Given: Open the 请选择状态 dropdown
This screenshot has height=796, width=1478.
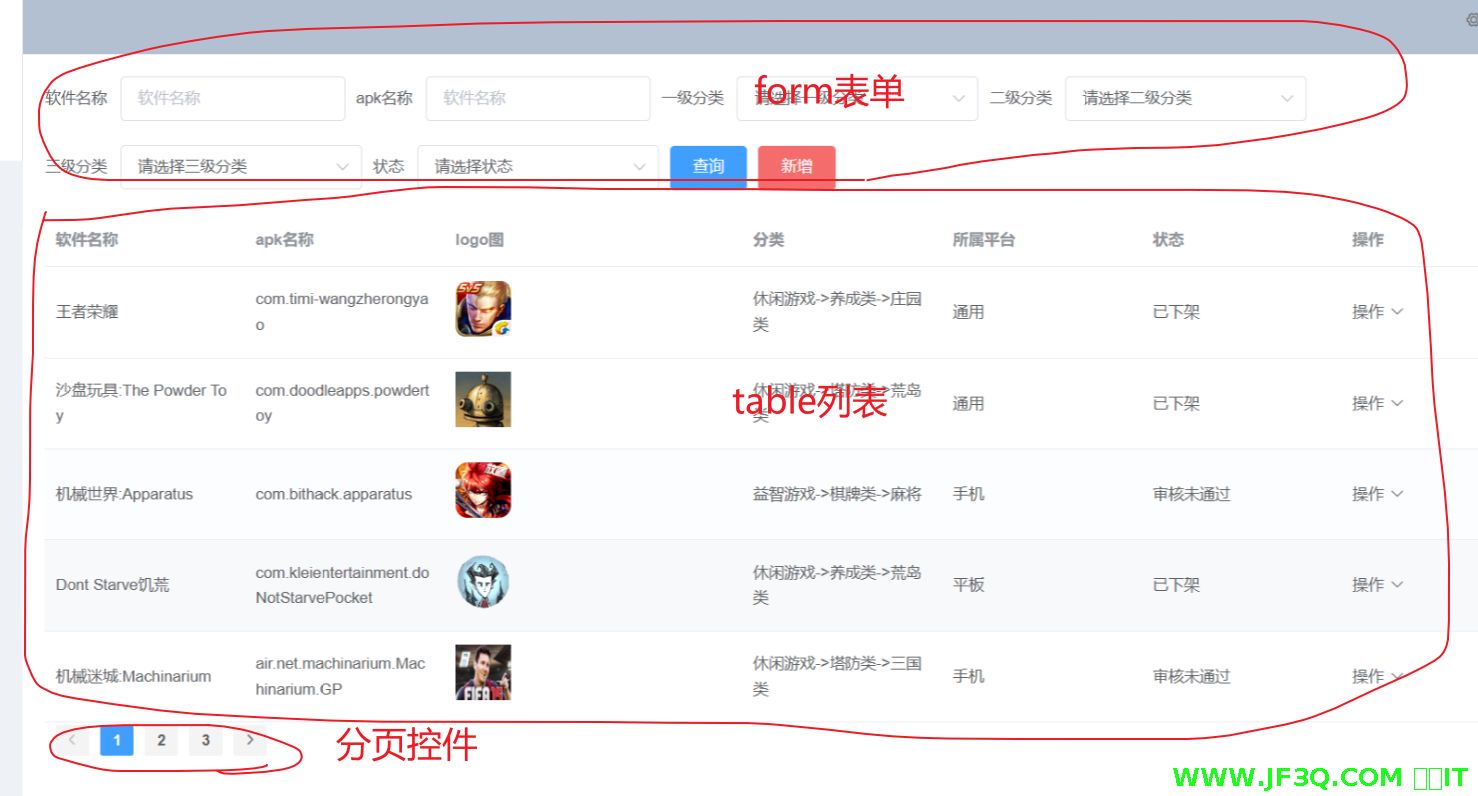Looking at the screenshot, I should [x=537, y=166].
